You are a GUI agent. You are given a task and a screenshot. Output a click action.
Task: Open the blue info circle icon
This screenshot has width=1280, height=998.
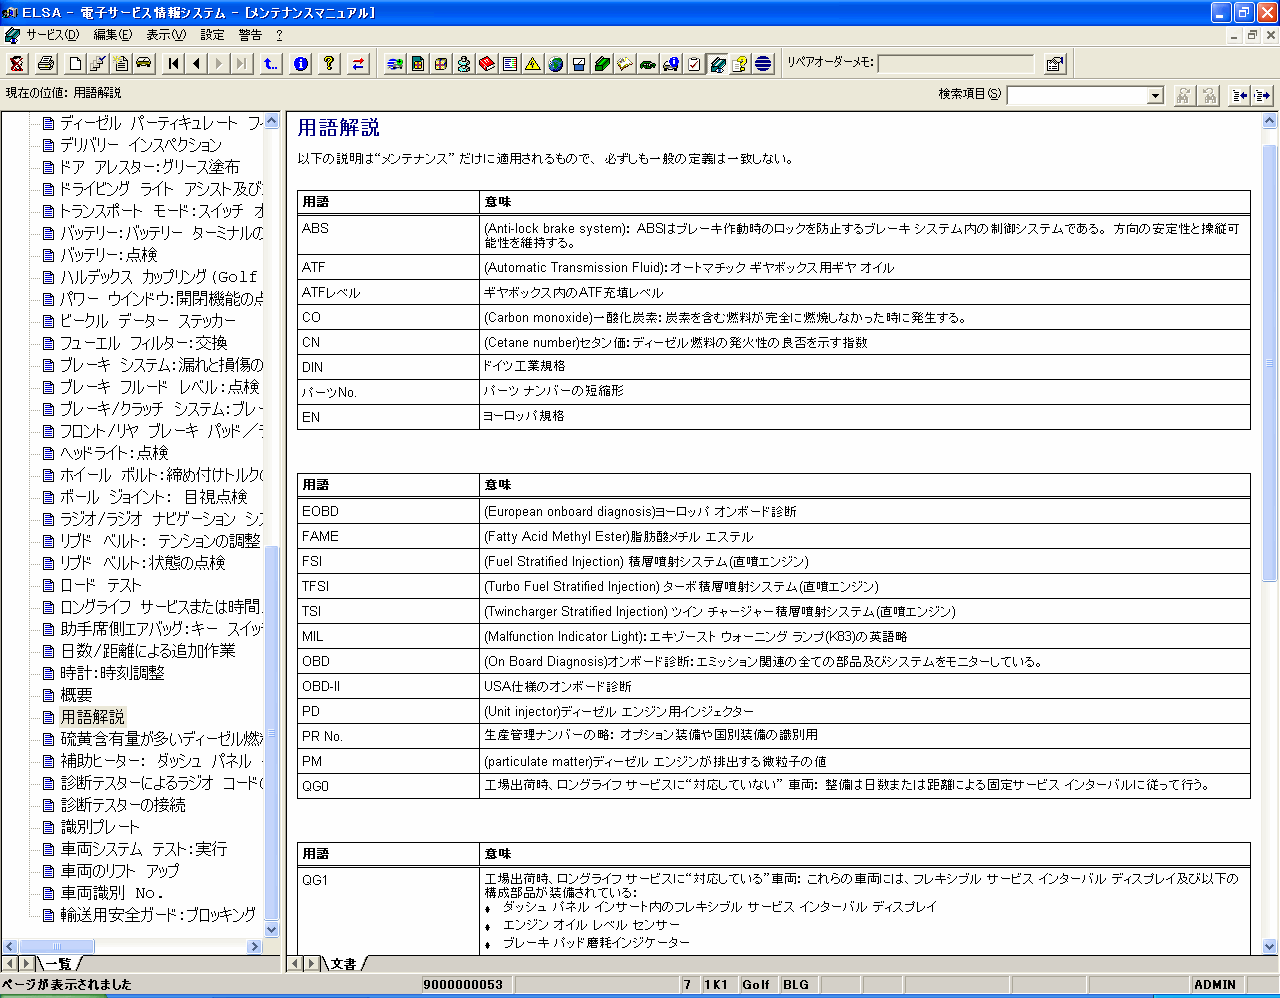coord(300,64)
